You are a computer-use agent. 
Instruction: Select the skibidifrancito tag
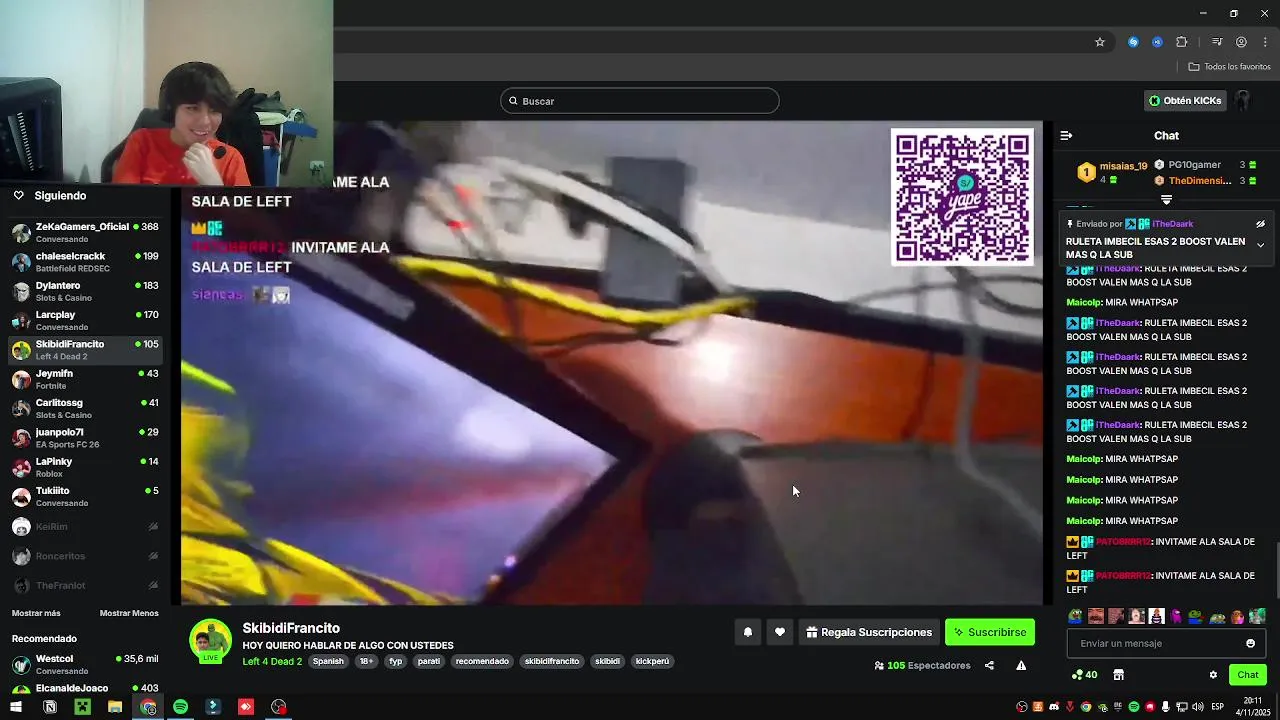(552, 661)
